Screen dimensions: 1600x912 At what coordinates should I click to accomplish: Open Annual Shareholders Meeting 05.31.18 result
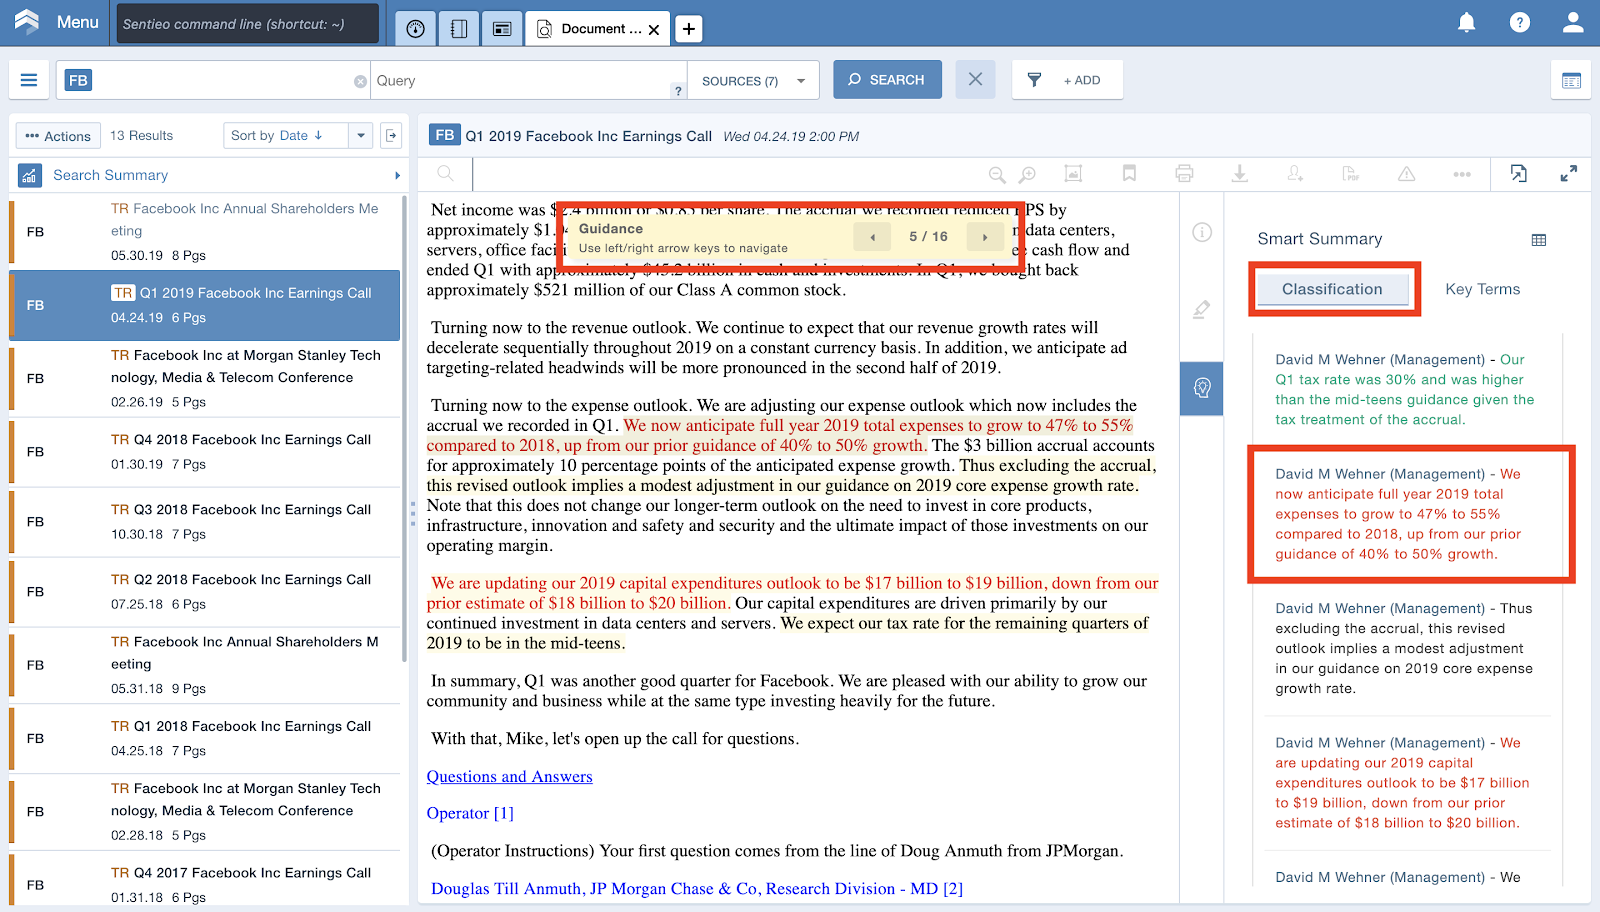click(x=205, y=665)
